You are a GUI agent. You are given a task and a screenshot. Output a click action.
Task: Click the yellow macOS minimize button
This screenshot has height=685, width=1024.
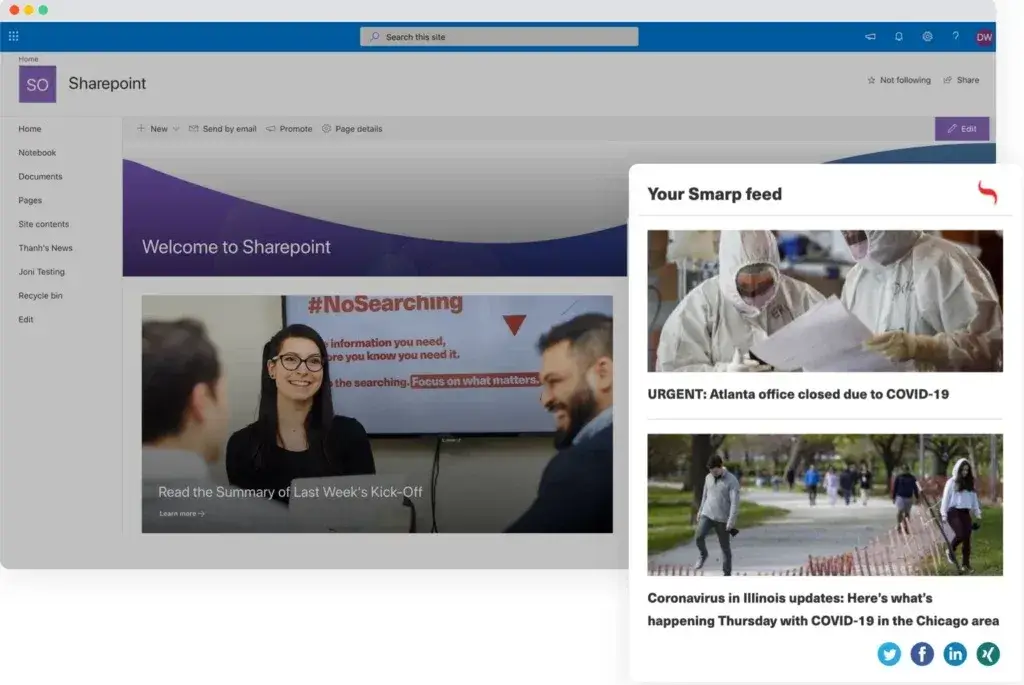[29, 10]
